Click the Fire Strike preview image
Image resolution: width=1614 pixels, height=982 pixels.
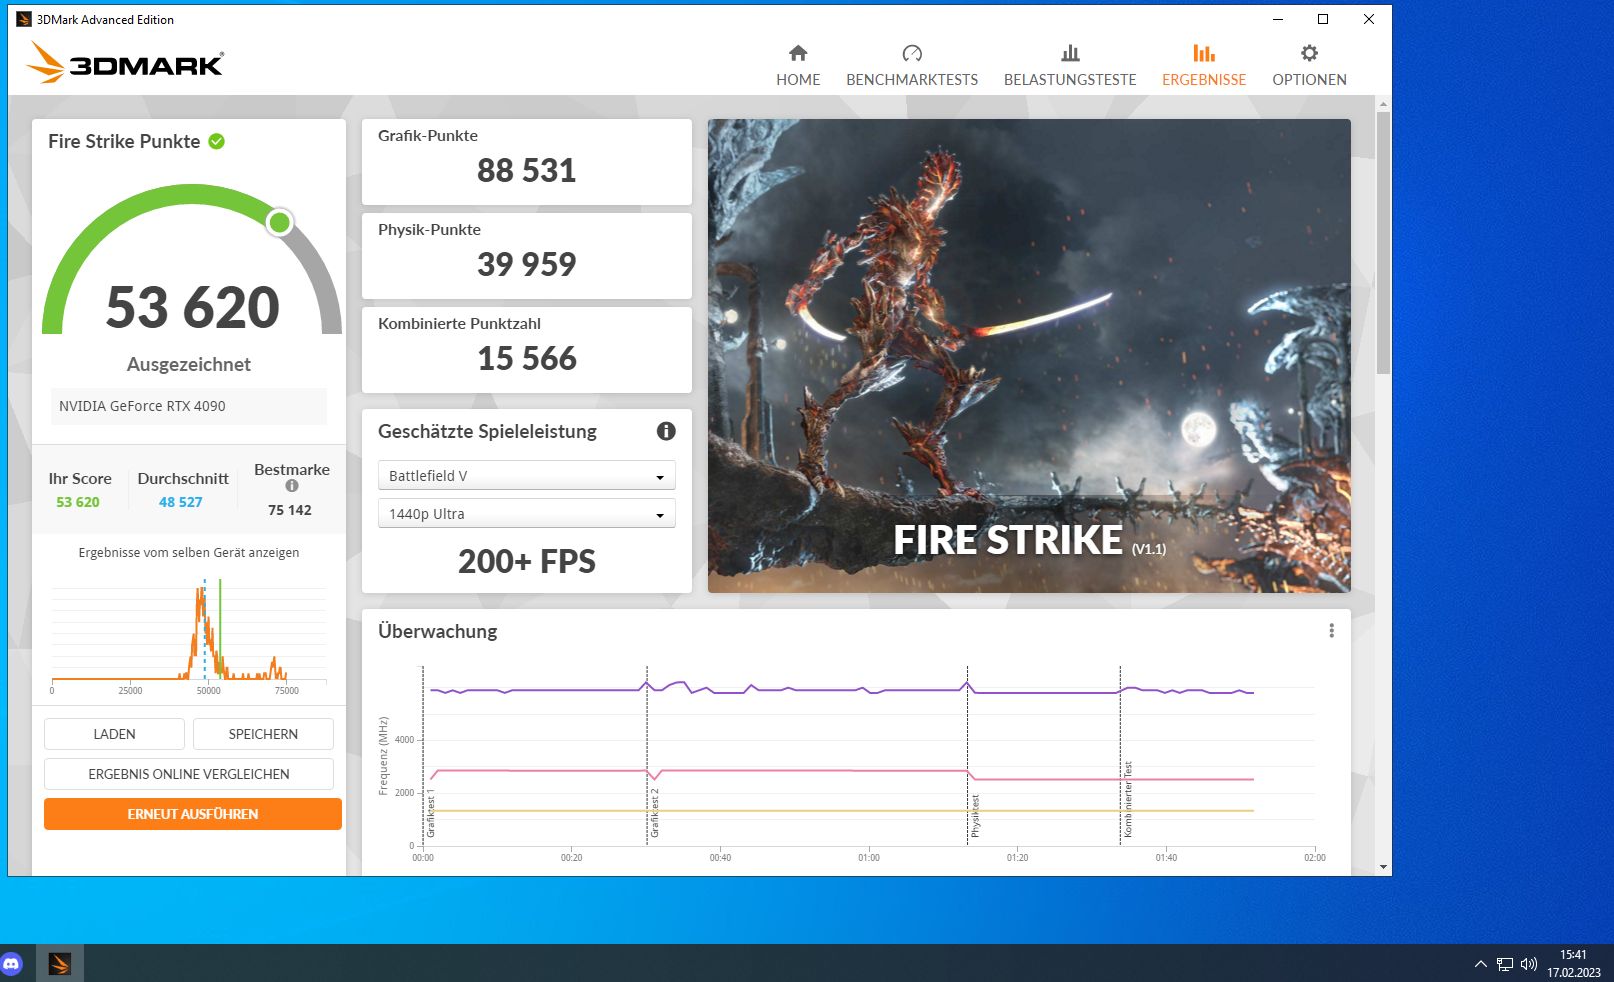click(x=1029, y=356)
